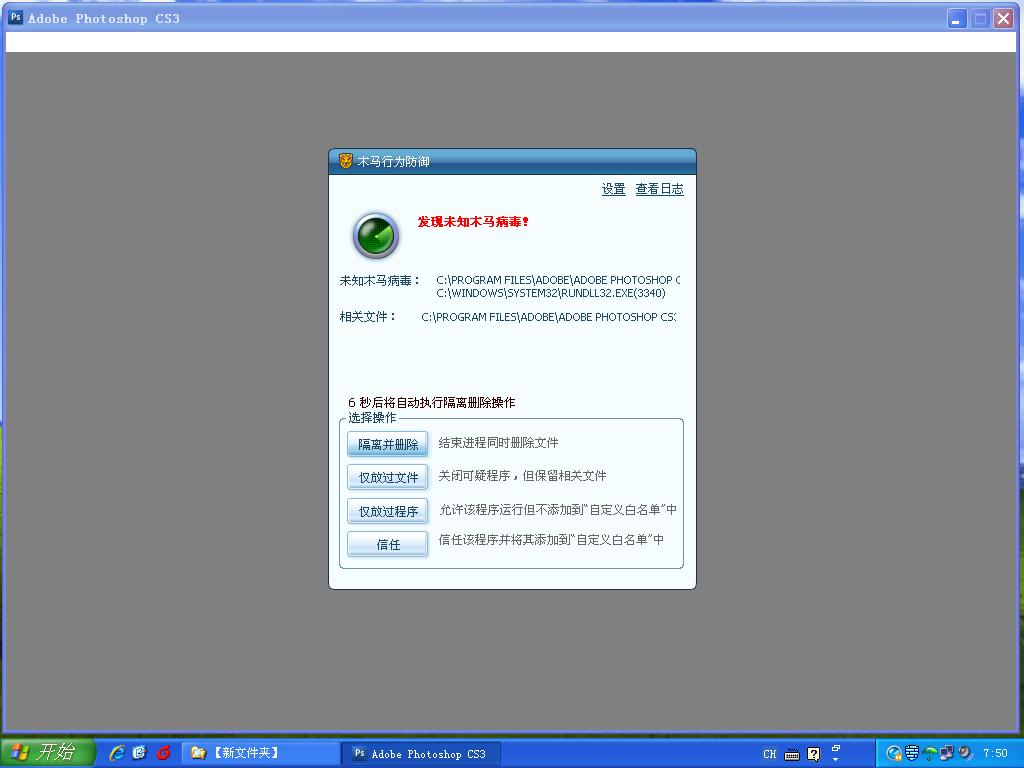Click the green umbrella tray icon
1024x768 pixels.
pyautogui.click(x=930, y=754)
